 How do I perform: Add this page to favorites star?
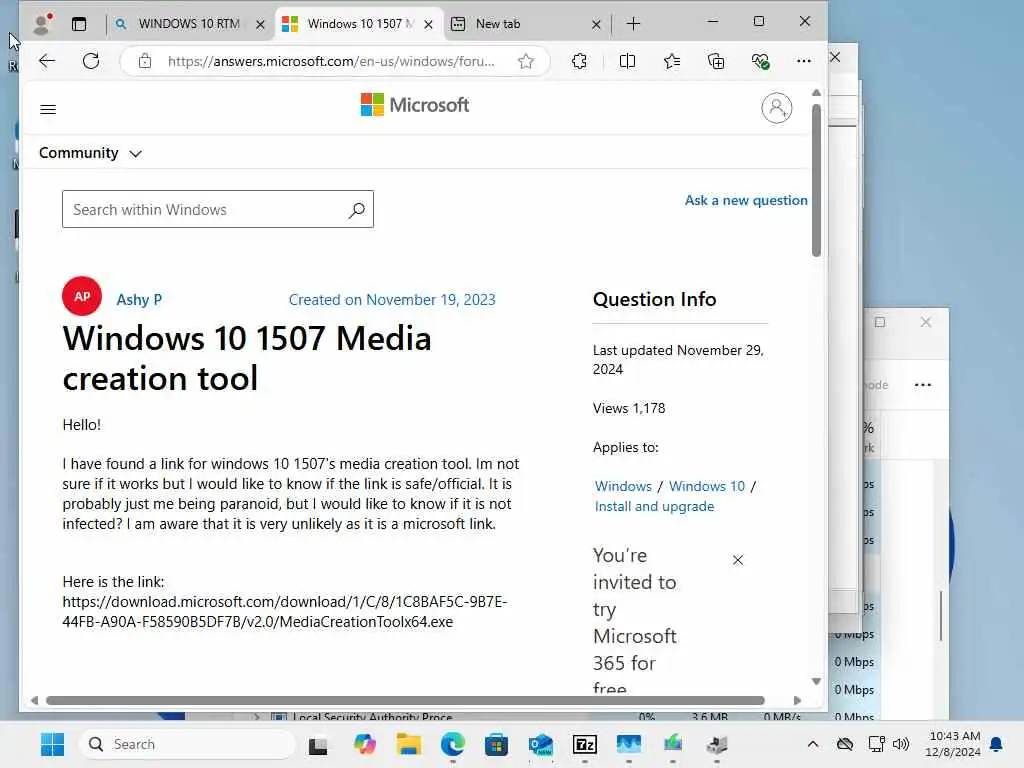click(x=526, y=61)
